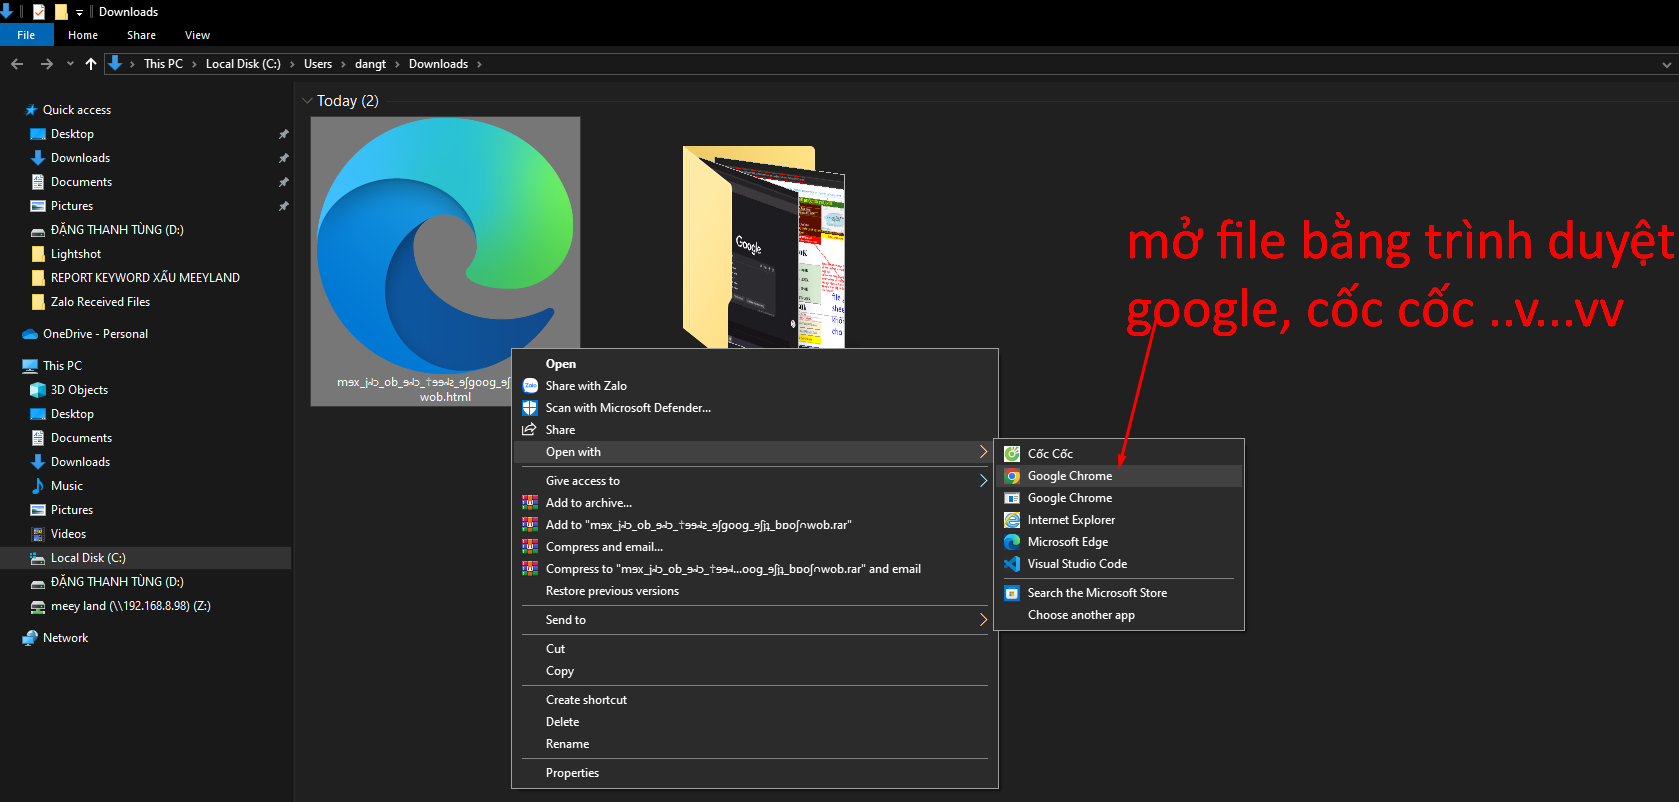
Task: Go forward using the Forward arrow
Action: click(x=46, y=64)
